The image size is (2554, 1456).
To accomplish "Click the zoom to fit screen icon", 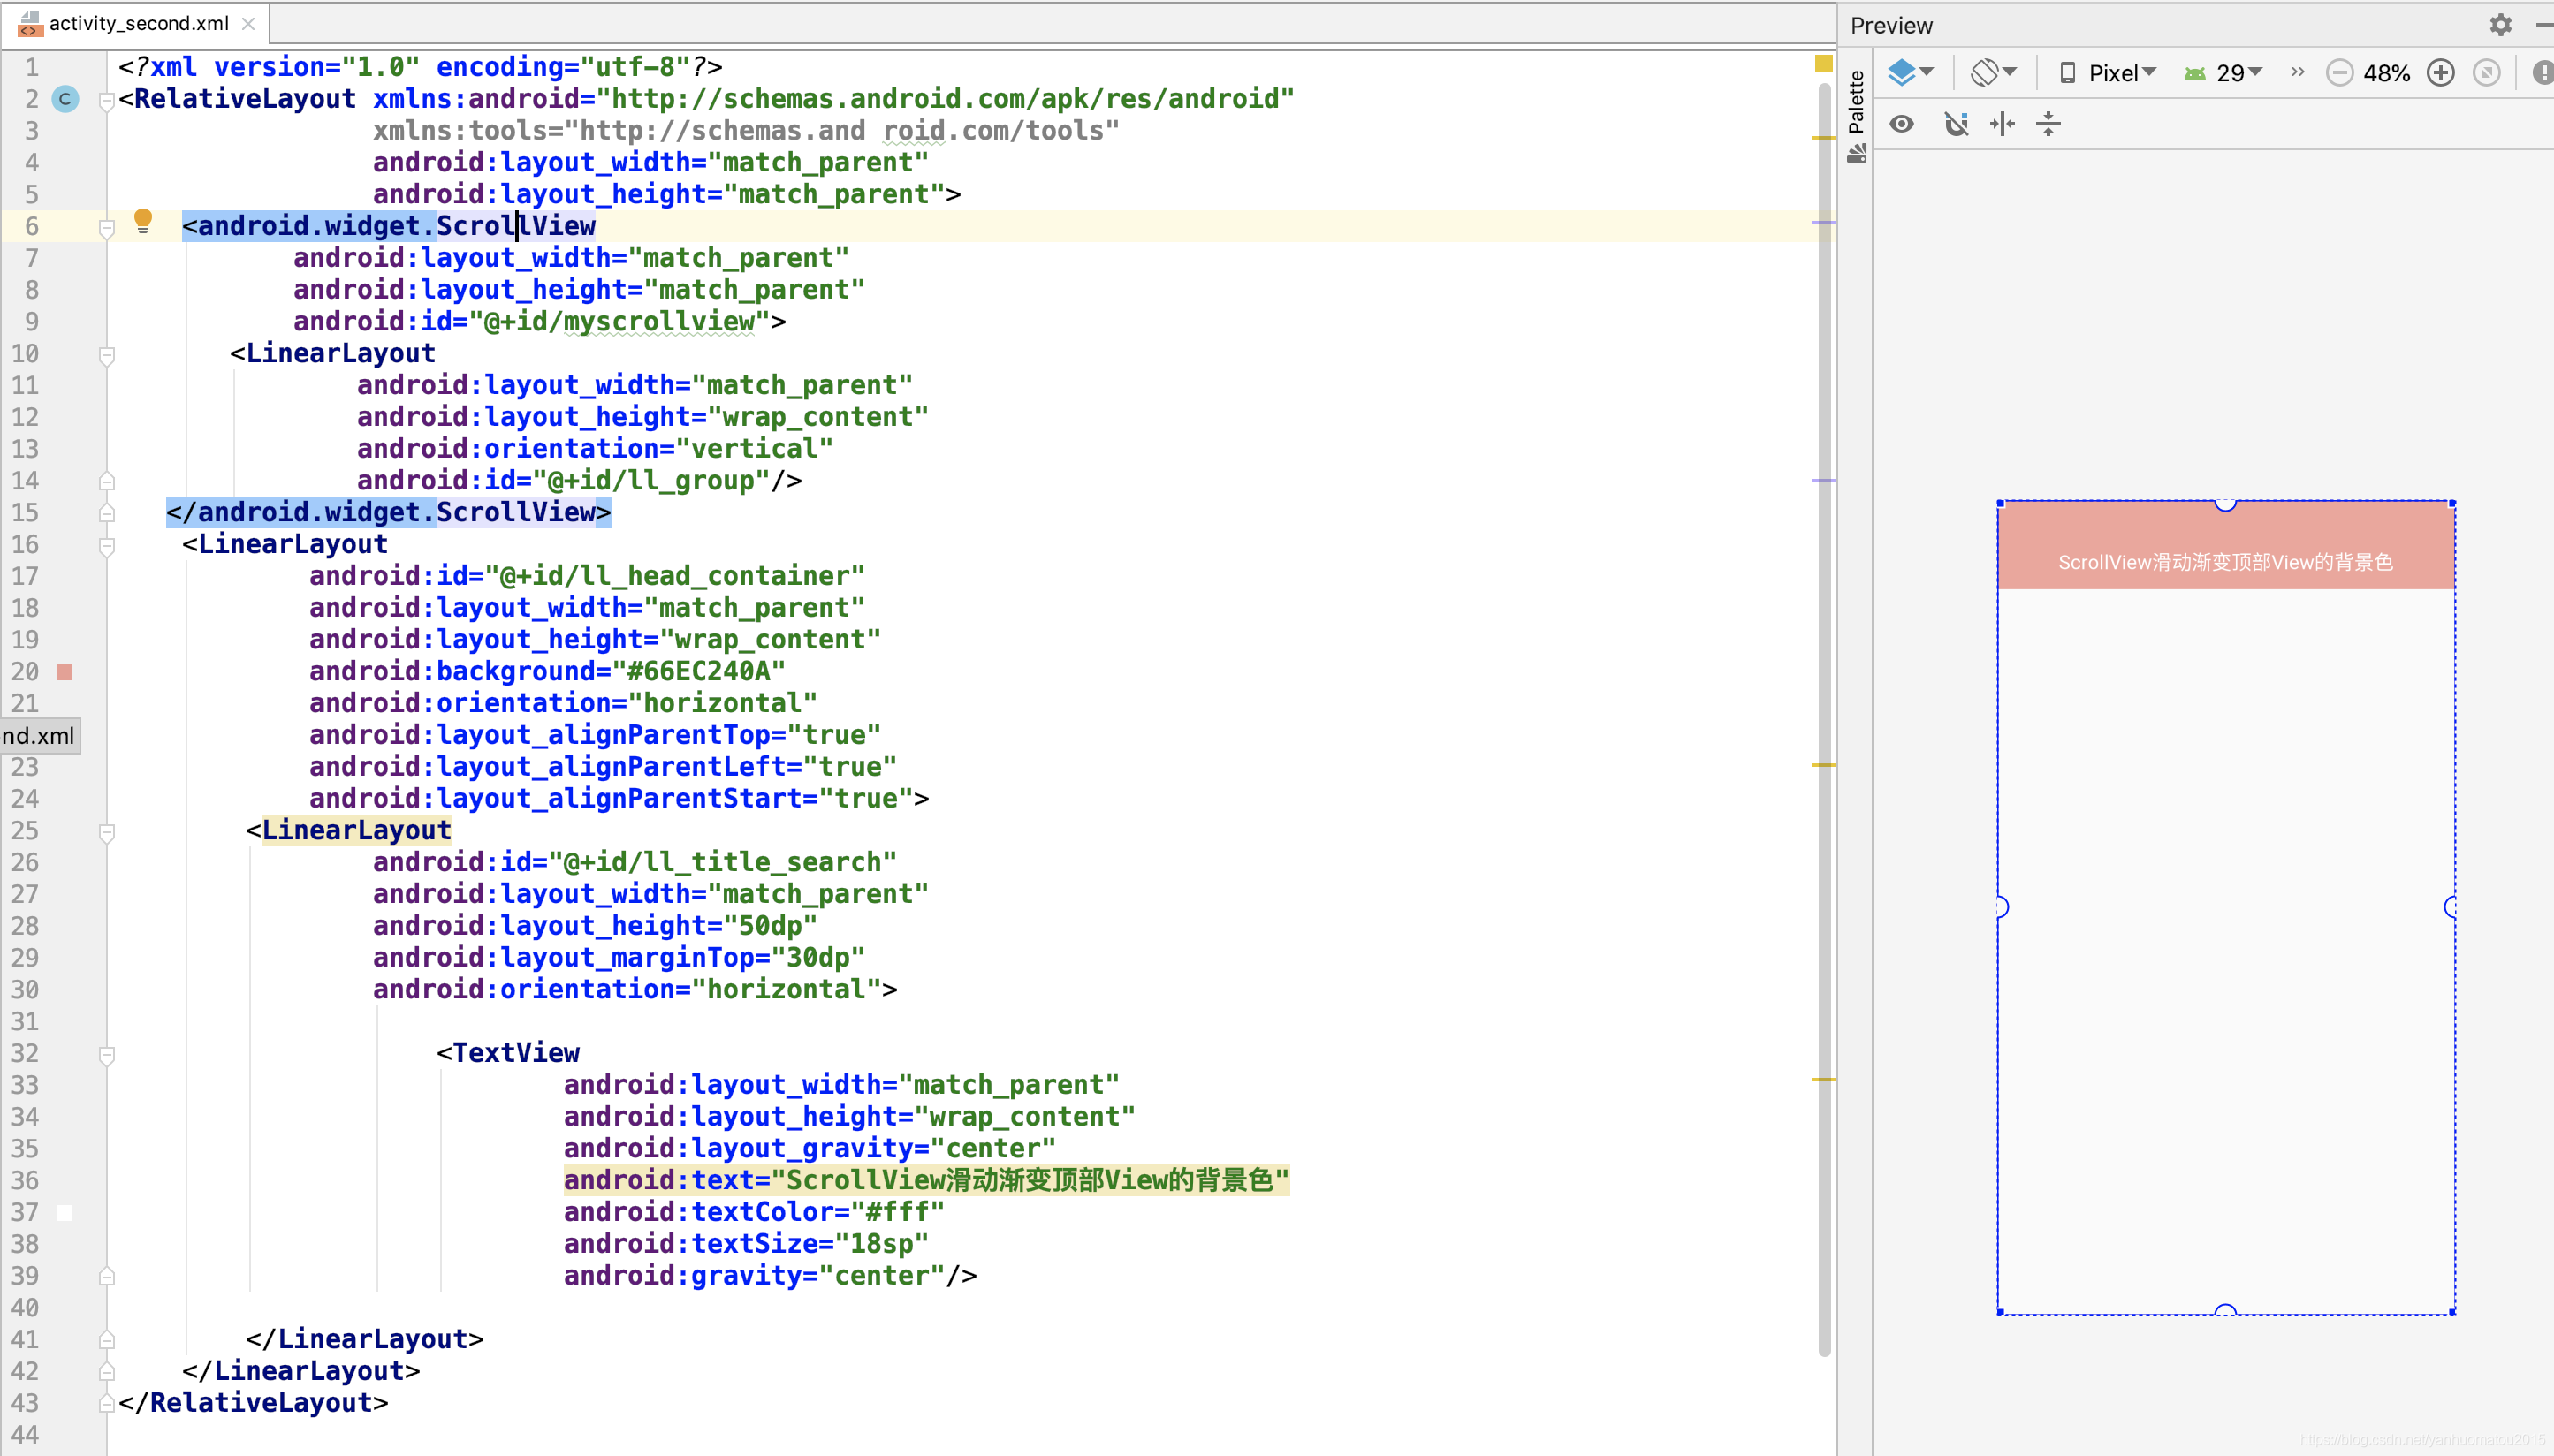I will pyautogui.click(x=2486, y=73).
